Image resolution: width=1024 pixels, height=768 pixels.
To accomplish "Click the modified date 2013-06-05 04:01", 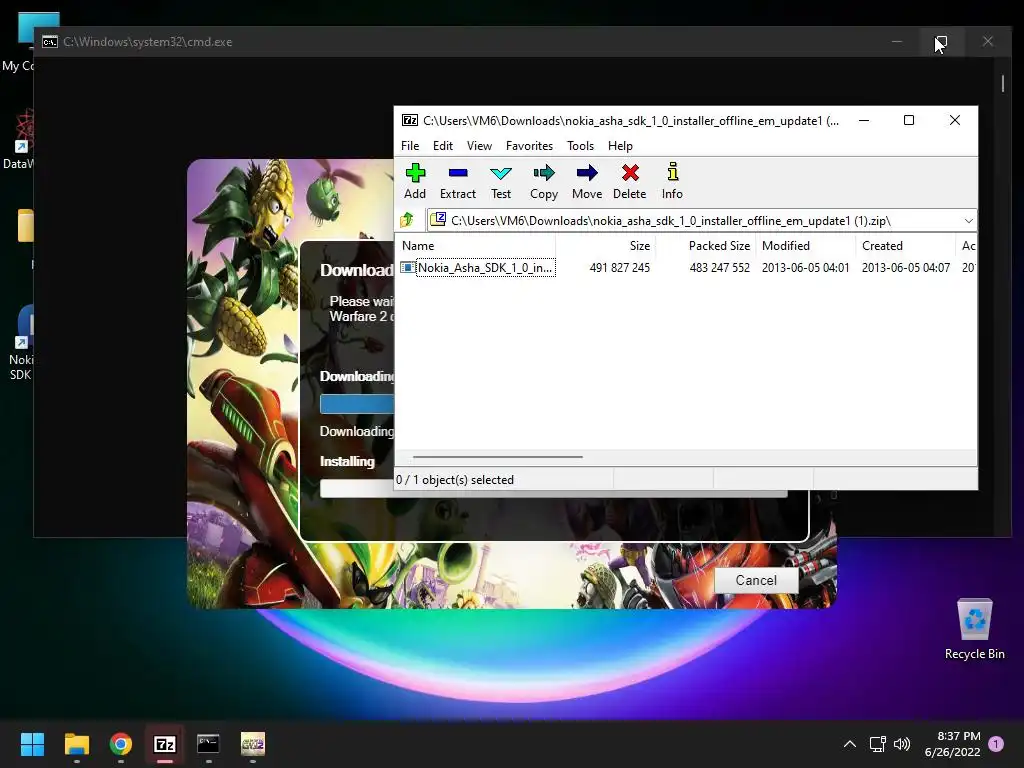I will [x=805, y=267].
